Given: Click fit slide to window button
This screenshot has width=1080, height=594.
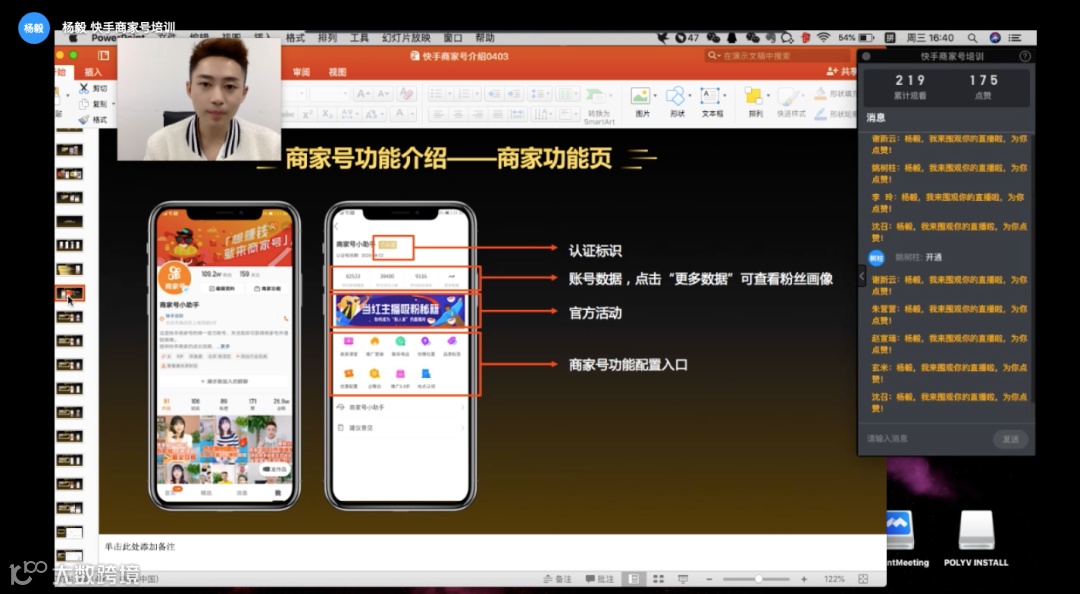Looking at the screenshot, I should pos(863,579).
